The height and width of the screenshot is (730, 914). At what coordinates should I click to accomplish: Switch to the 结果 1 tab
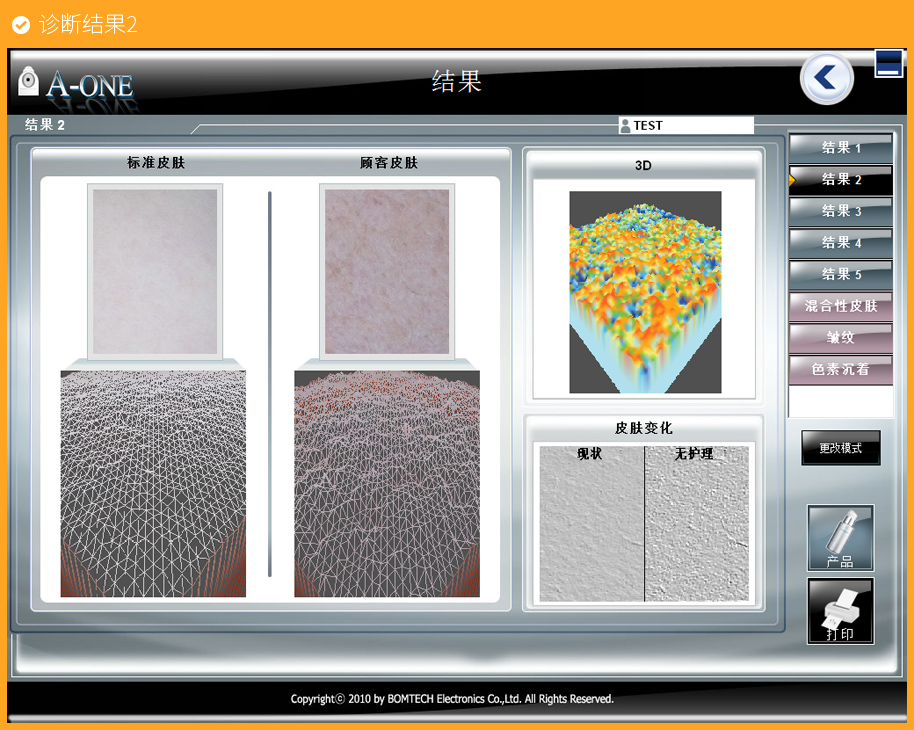pyautogui.click(x=841, y=148)
